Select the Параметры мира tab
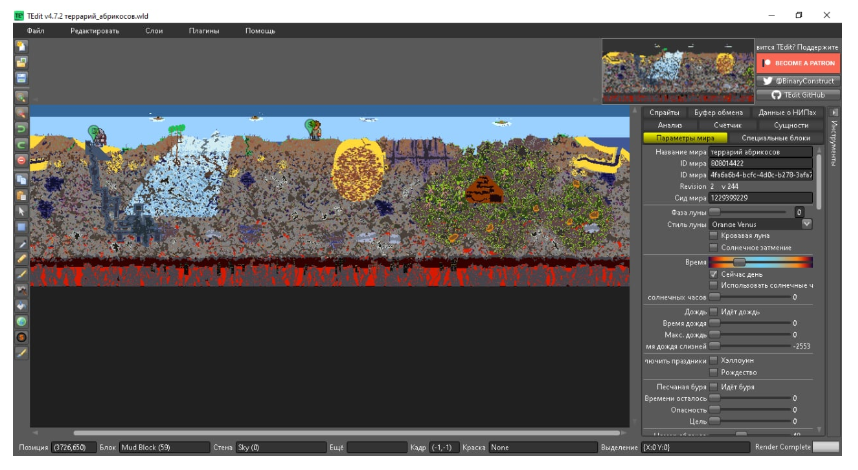The image size is (858, 470). tap(686, 138)
